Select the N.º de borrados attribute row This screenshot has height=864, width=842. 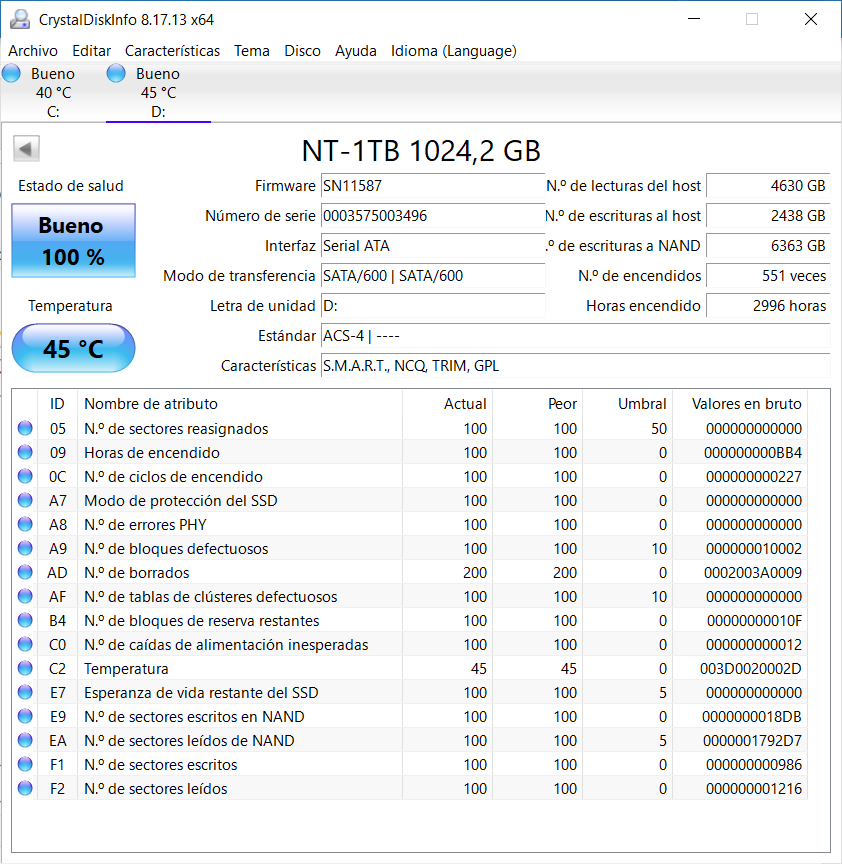click(240, 573)
